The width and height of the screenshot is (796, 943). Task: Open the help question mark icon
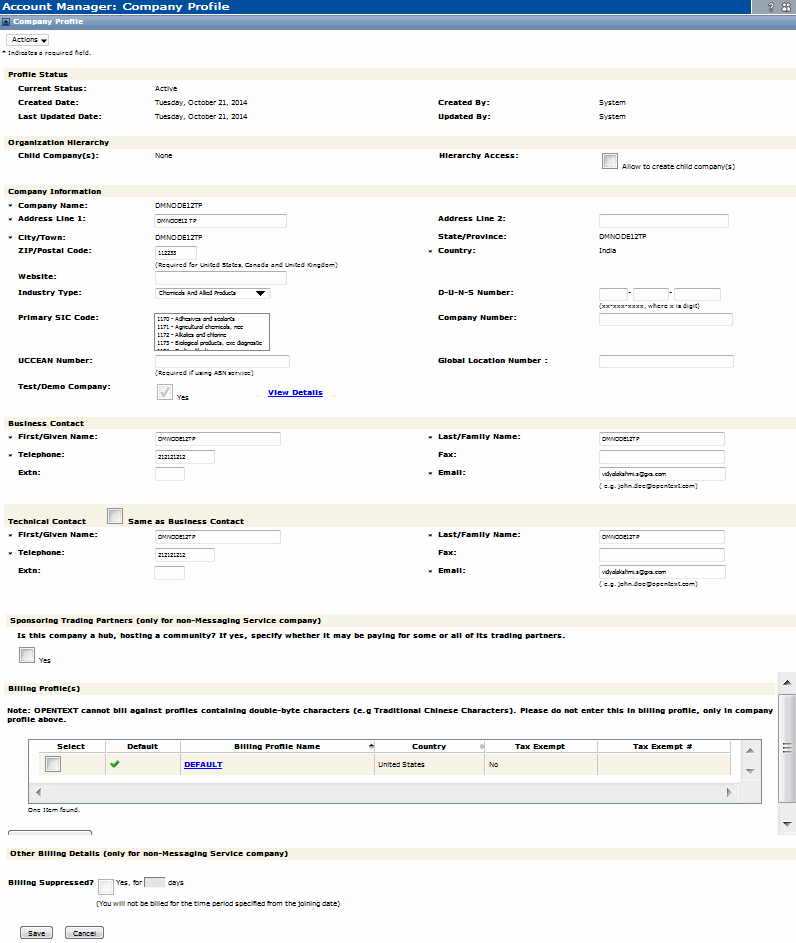[x=770, y=7]
